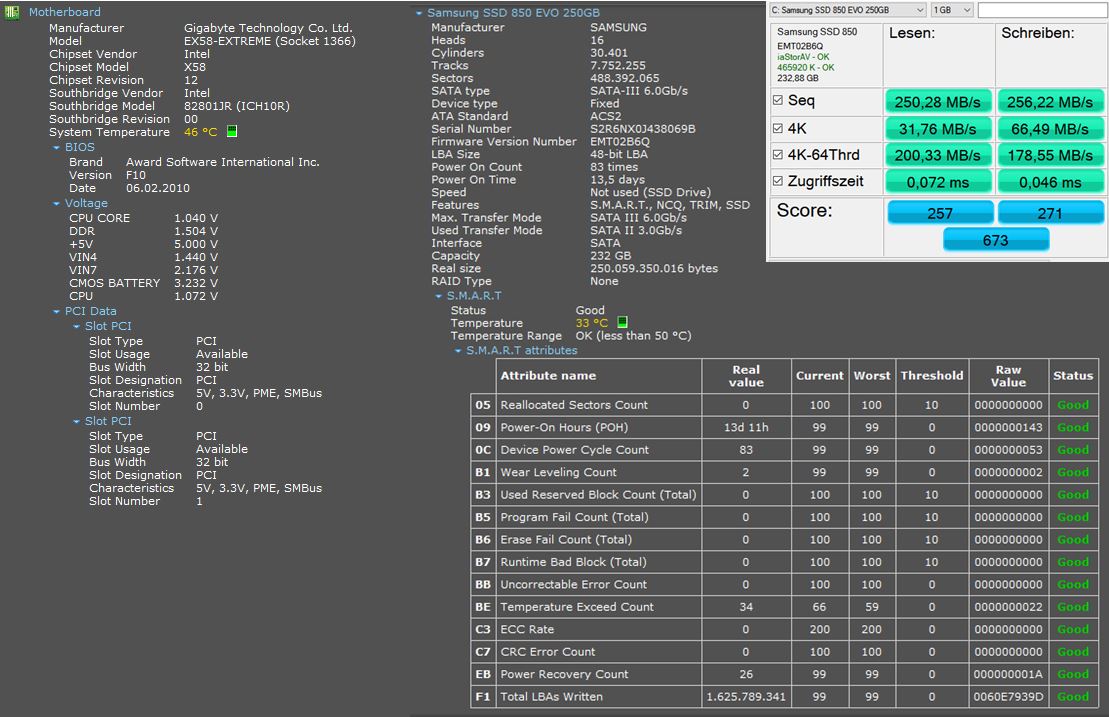Select the ECC Rate row
Screen dimensions: 1109x717
(784, 629)
